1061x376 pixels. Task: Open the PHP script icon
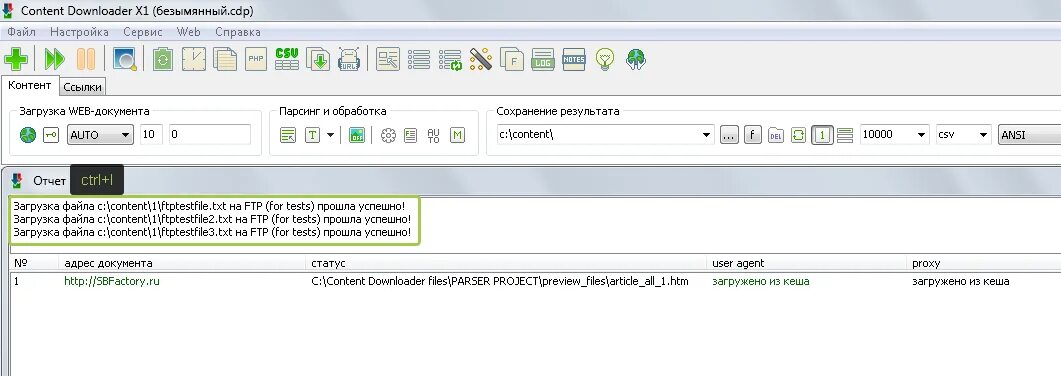pyautogui.click(x=256, y=59)
